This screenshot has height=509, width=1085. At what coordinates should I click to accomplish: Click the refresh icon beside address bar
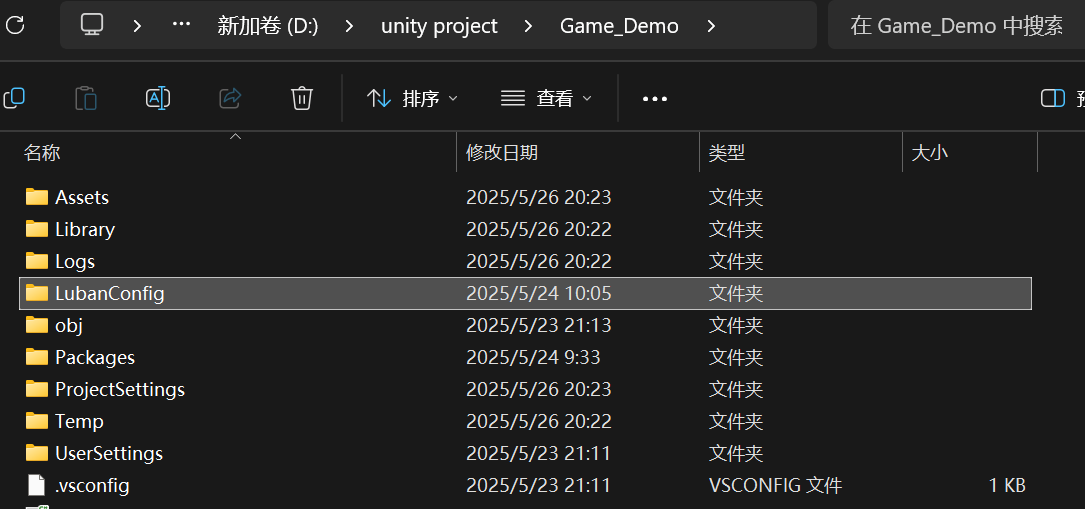[x=14, y=26]
